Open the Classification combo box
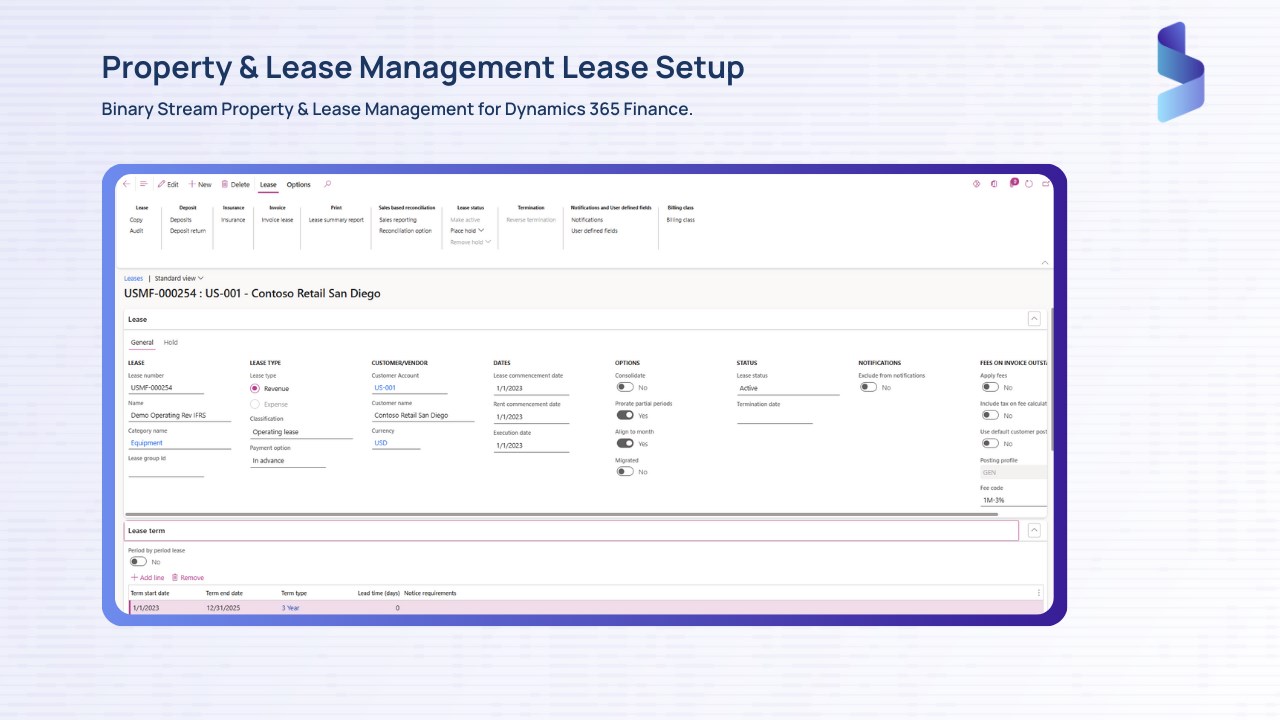 click(301, 432)
